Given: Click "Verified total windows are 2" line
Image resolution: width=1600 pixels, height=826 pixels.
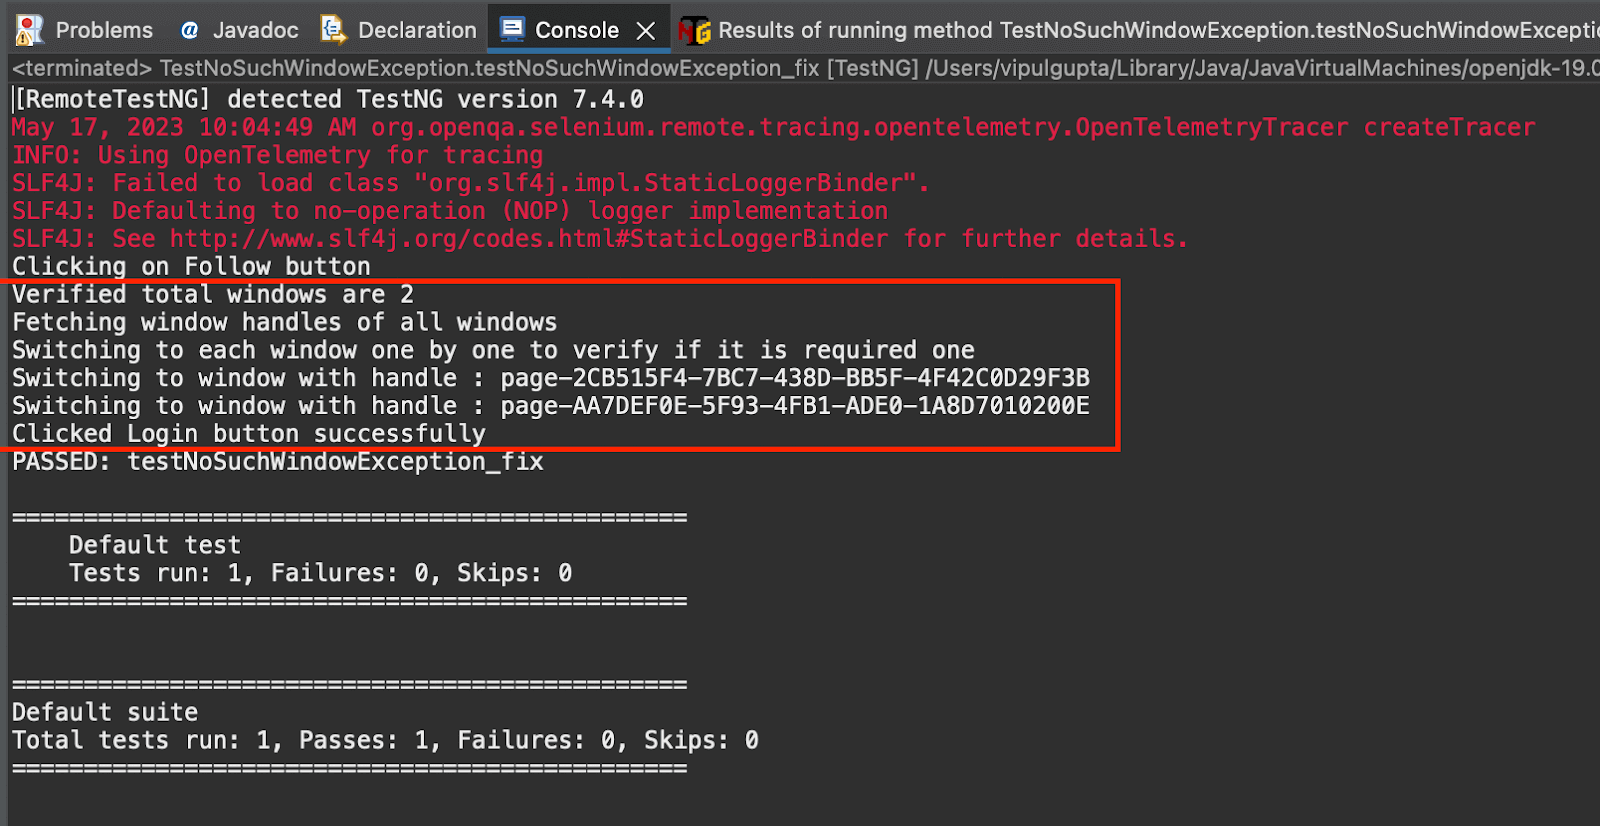Looking at the screenshot, I should coord(213,294).
